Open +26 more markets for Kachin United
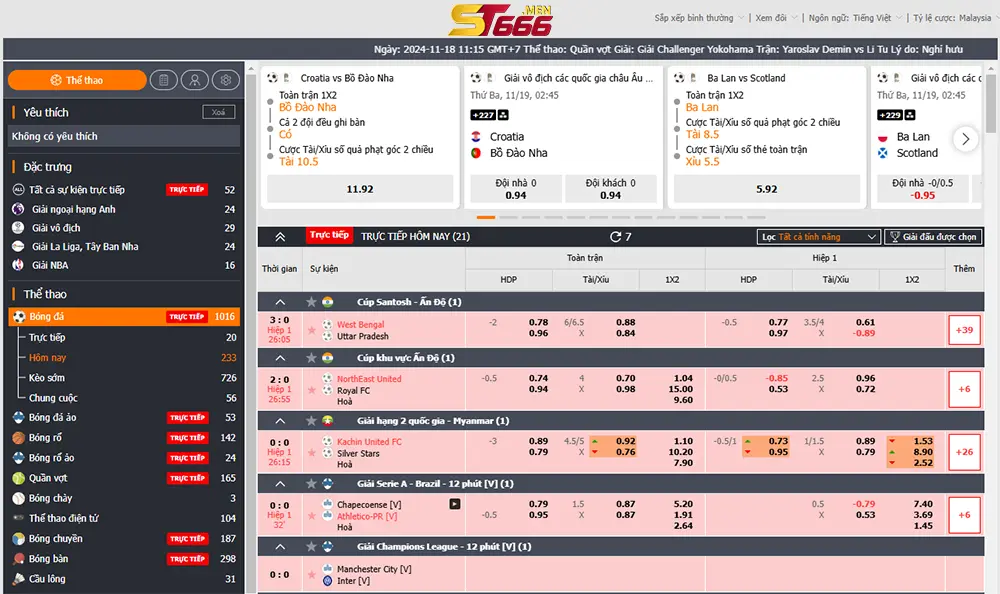Image resolution: width=1000 pixels, height=594 pixels. point(964,452)
